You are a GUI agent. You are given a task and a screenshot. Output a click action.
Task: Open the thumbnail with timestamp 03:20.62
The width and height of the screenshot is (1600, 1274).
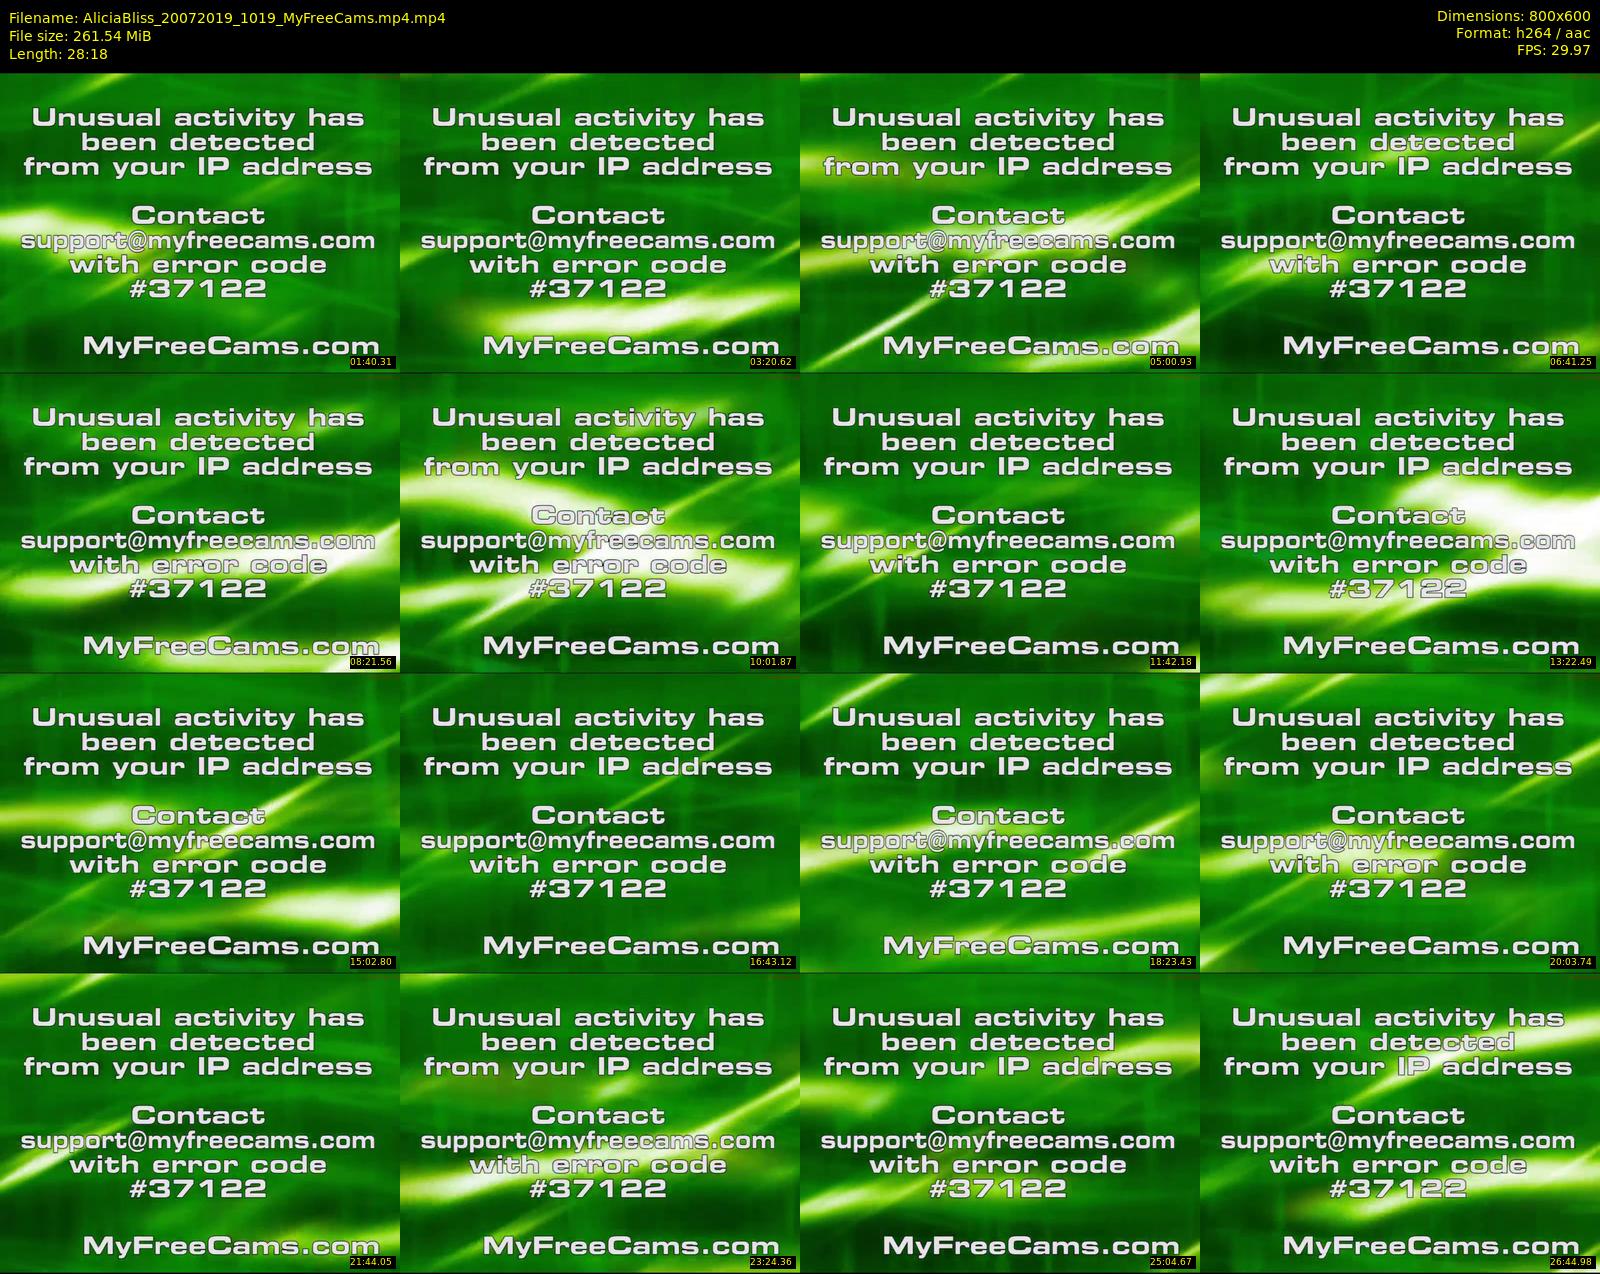pos(599,222)
